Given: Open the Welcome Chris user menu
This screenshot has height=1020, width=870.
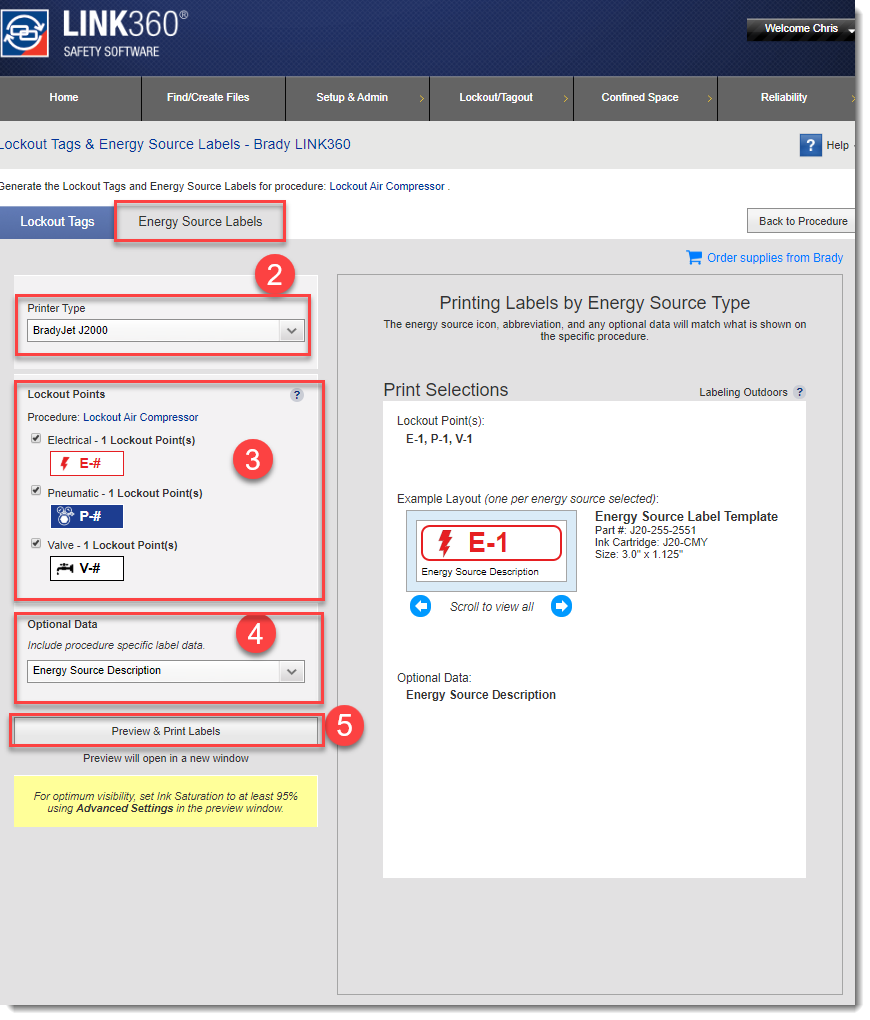Looking at the screenshot, I should click(x=801, y=29).
